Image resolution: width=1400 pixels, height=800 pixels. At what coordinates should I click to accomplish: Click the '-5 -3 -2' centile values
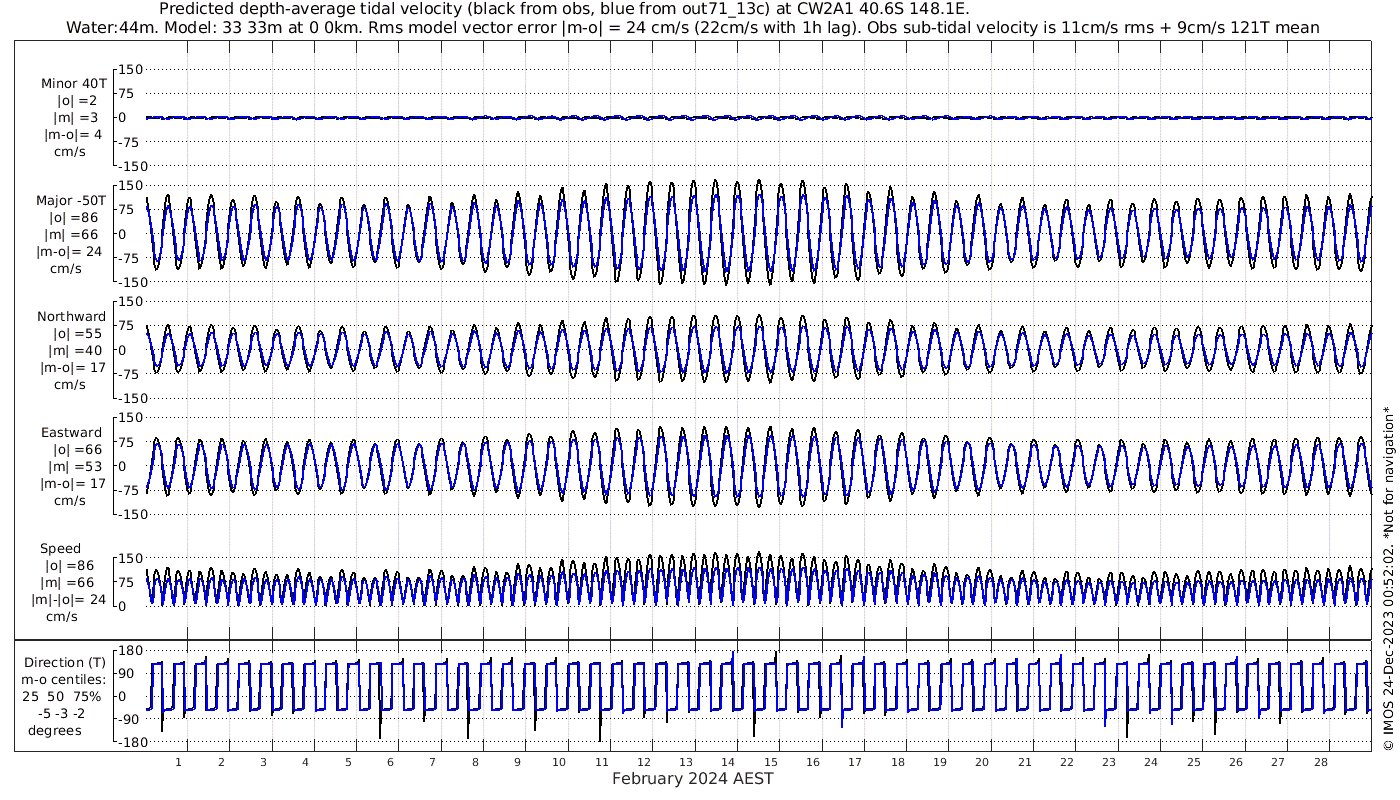[62, 714]
